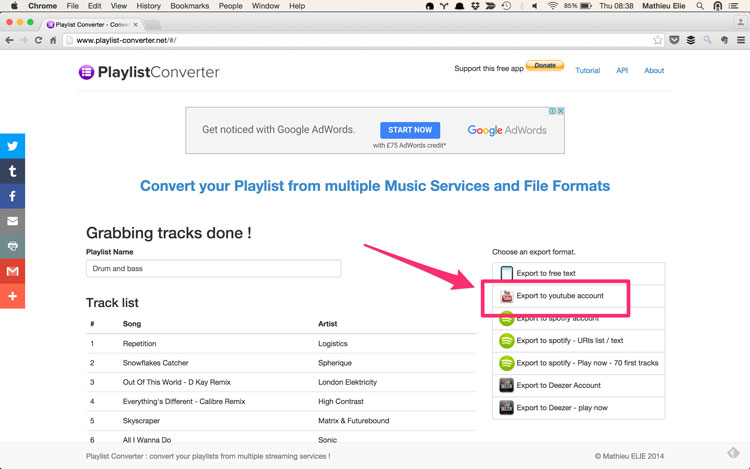Image resolution: width=750 pixels, height=469 pixels.
Task: Click the Dropbox menu bar icon
Action: point(475,6)
